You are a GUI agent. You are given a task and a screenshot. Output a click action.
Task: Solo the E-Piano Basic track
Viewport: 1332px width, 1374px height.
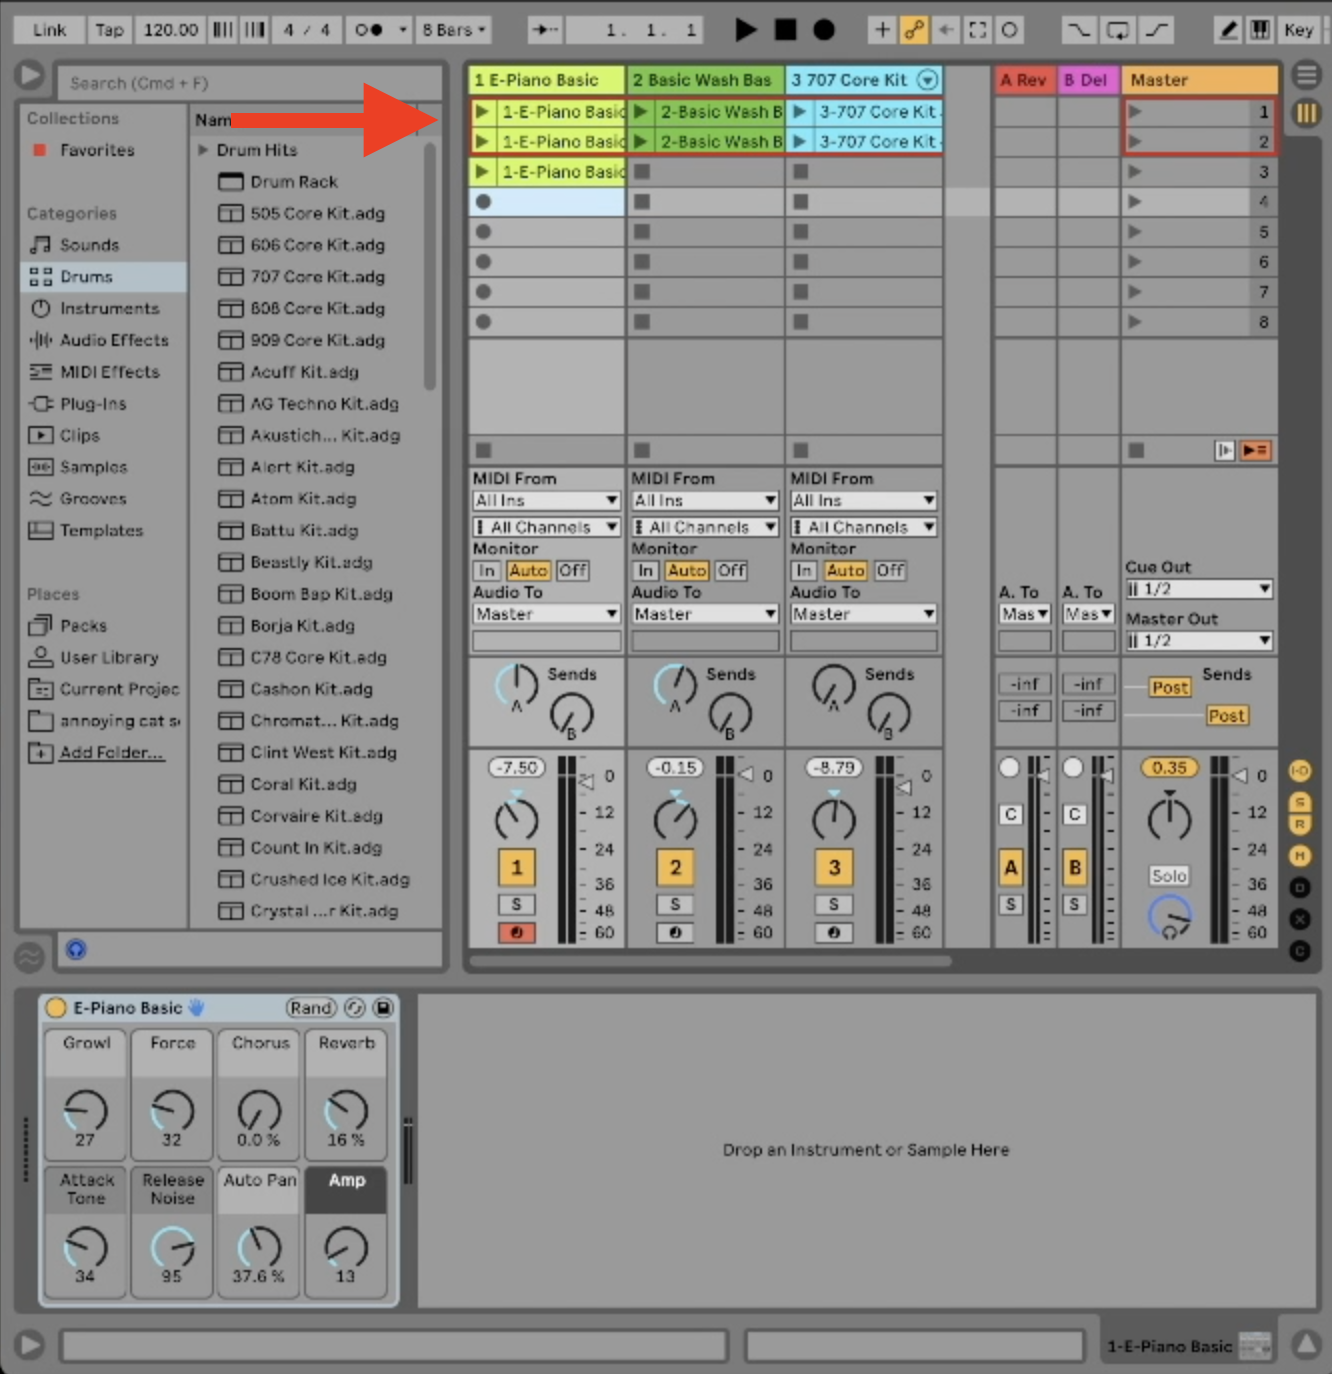(x=516, y=904)
